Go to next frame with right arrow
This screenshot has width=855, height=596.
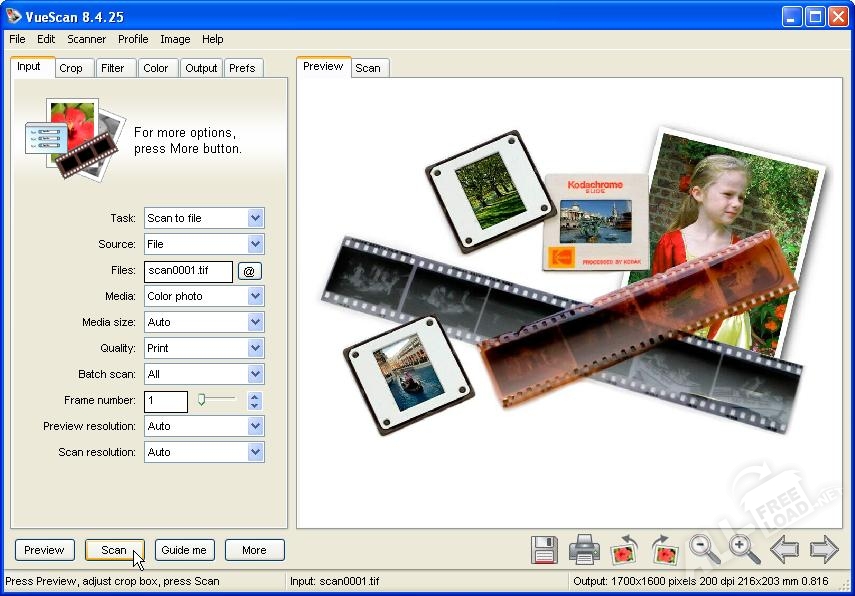[x=824, y=549]
